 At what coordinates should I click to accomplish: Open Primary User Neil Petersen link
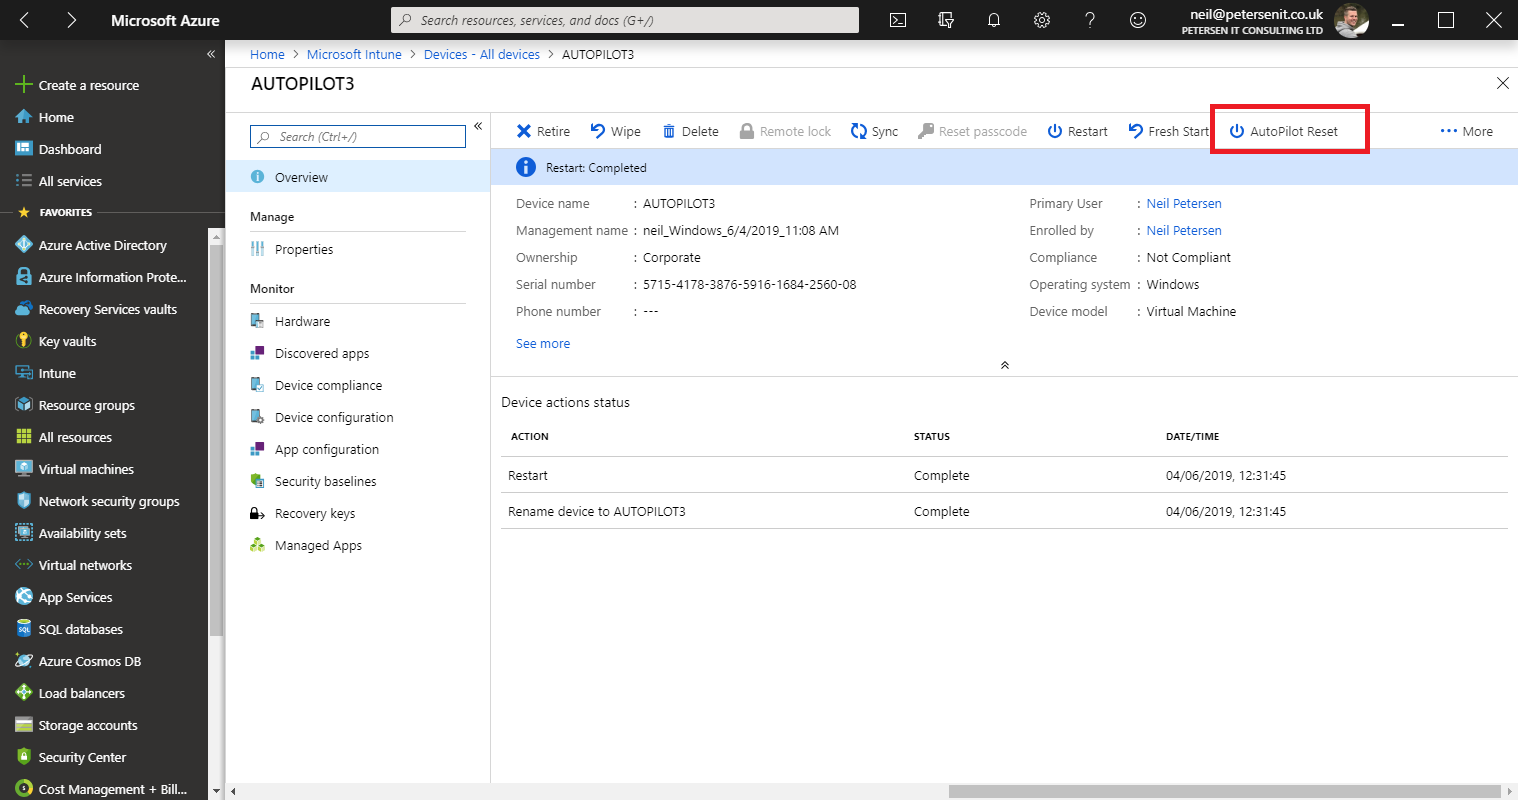click(x=1184, y=203)
